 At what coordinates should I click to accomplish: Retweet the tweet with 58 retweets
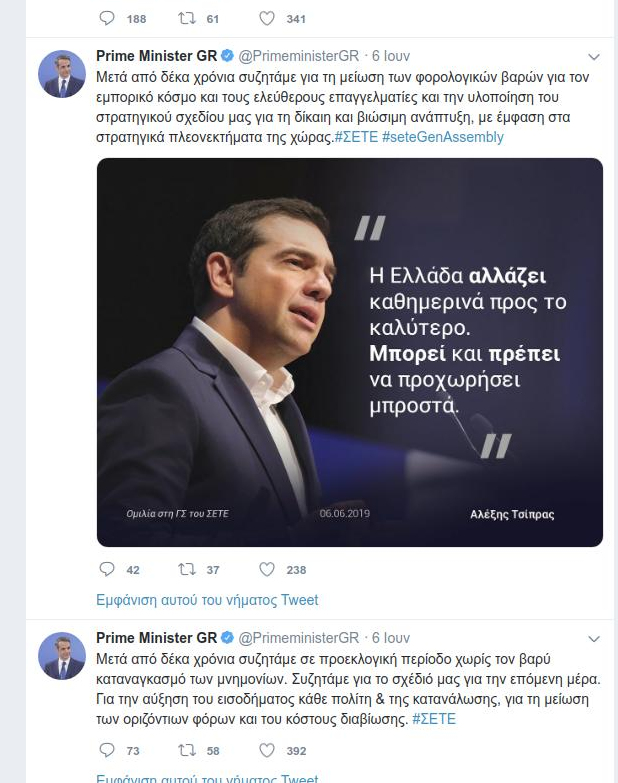point(187,750)
